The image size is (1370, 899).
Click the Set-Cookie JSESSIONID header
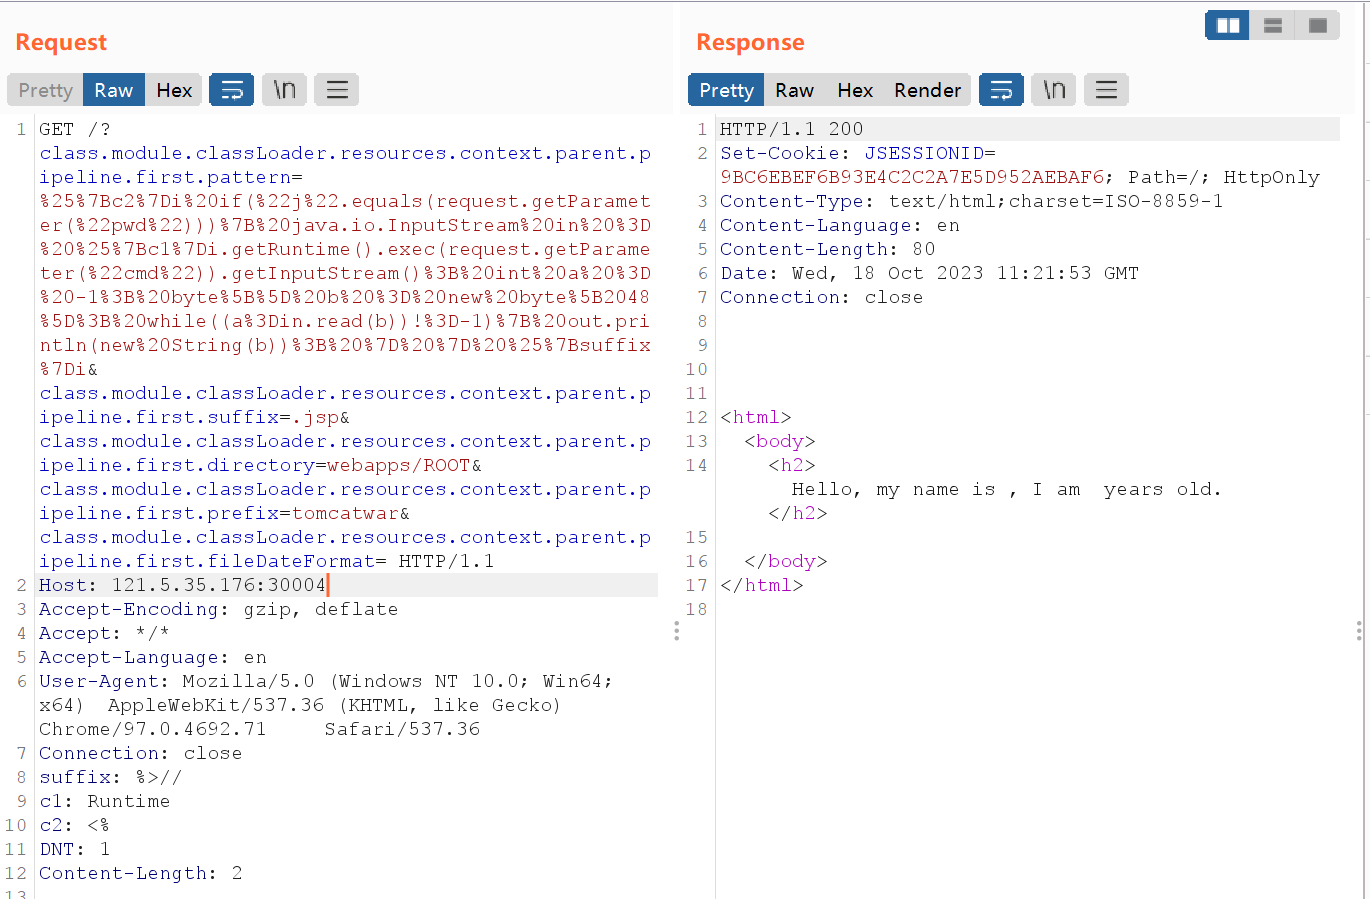click(x=1020, y=165)
